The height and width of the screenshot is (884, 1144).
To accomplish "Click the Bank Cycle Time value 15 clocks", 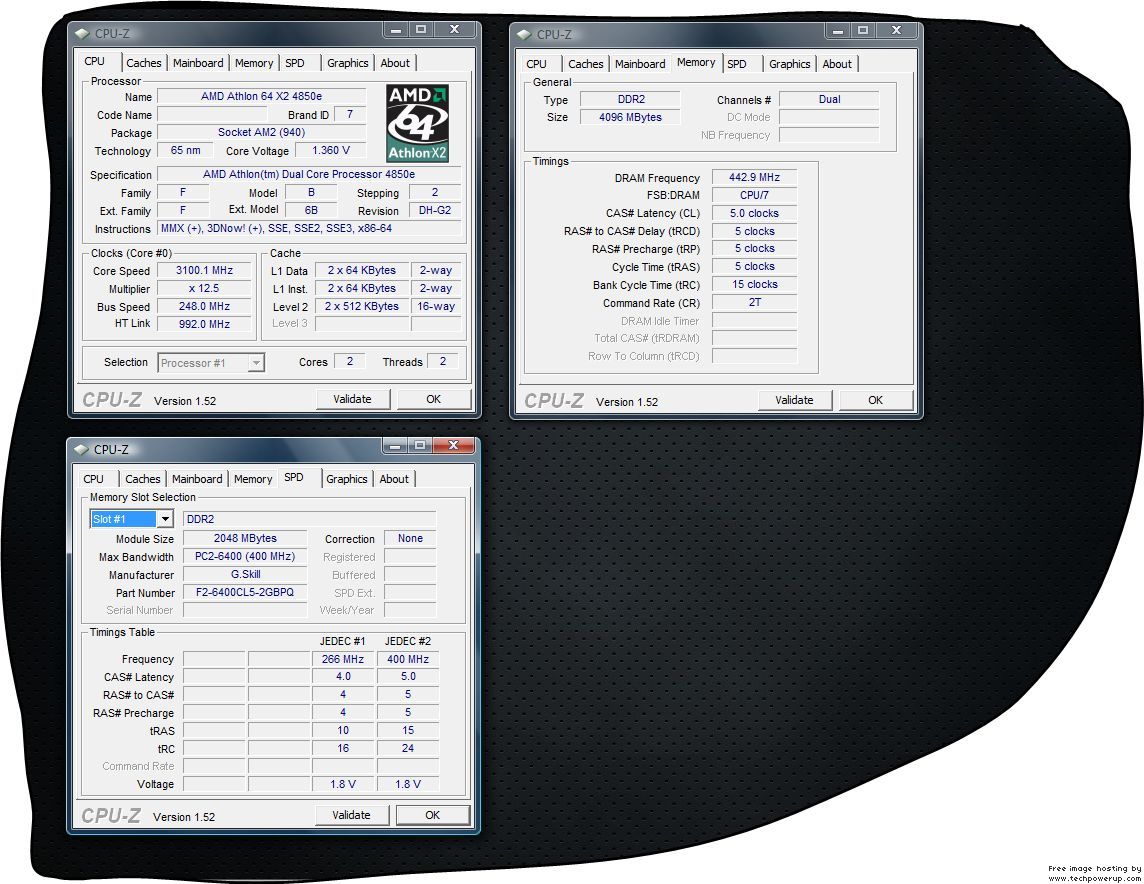I will [x=754, y=284].
